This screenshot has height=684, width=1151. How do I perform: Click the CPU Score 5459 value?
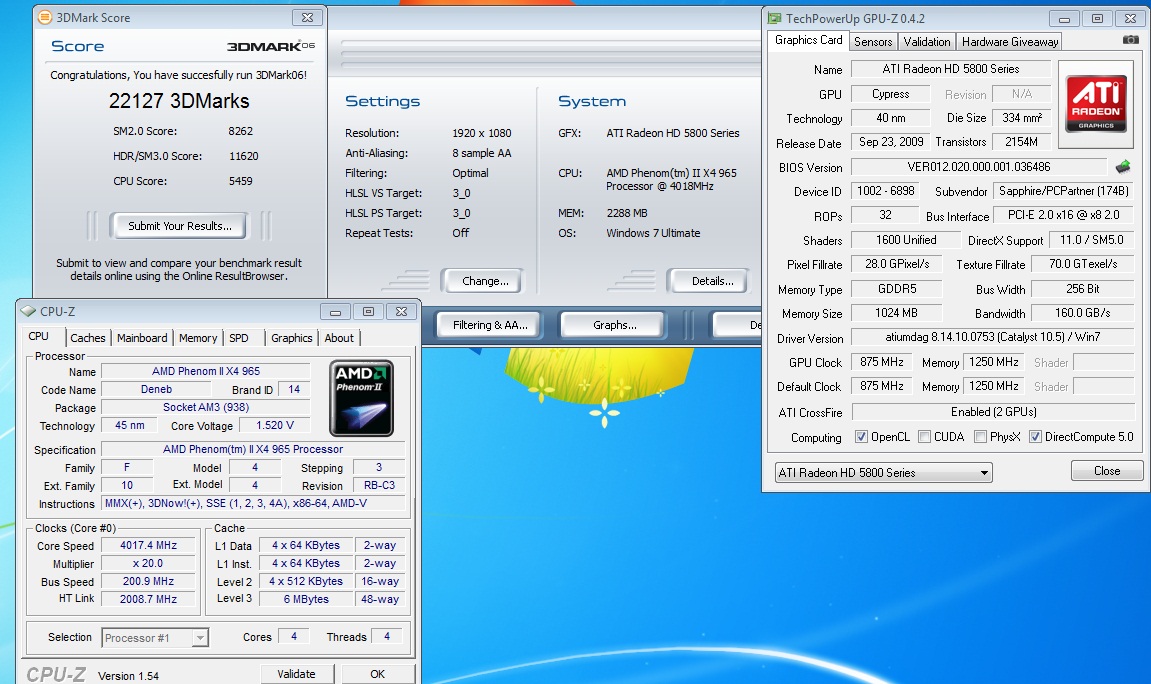point(241,181)
